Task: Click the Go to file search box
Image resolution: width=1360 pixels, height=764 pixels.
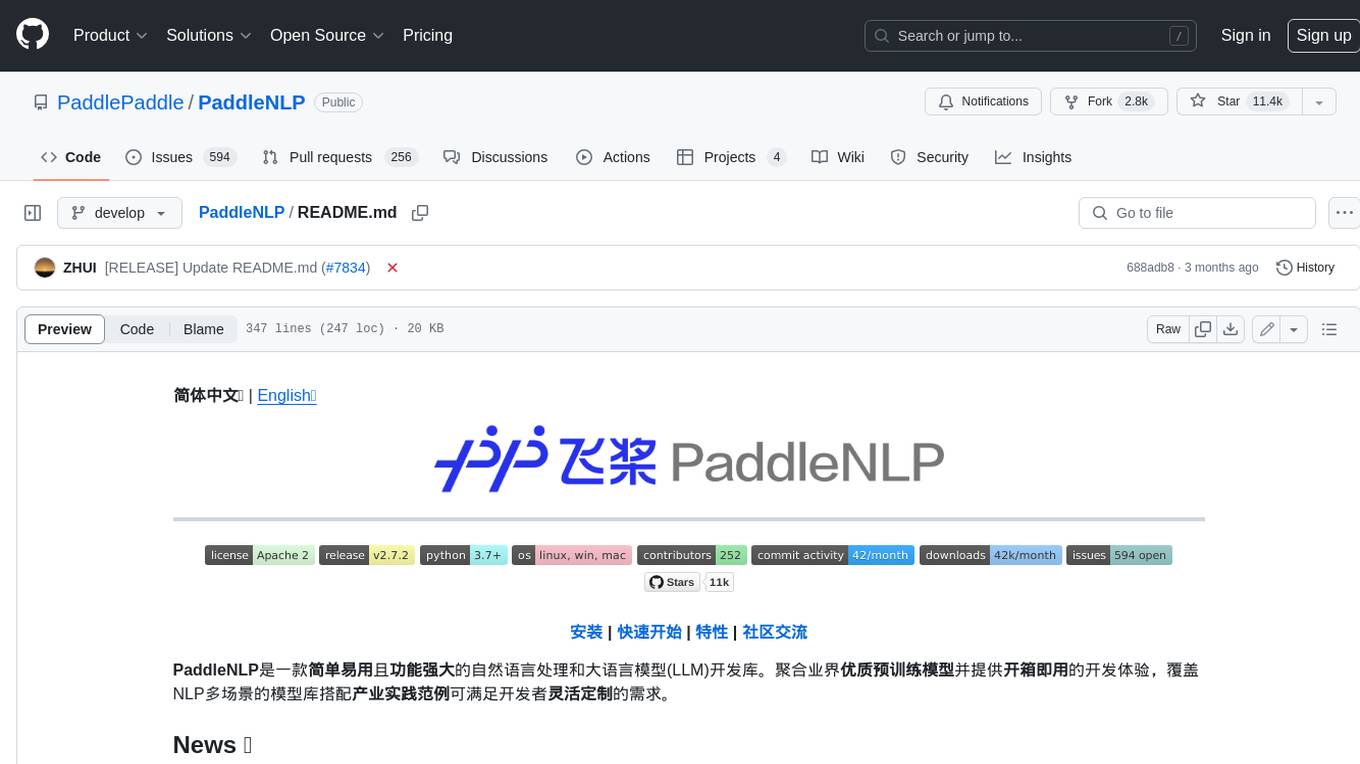Action: tap(1197, 213)
